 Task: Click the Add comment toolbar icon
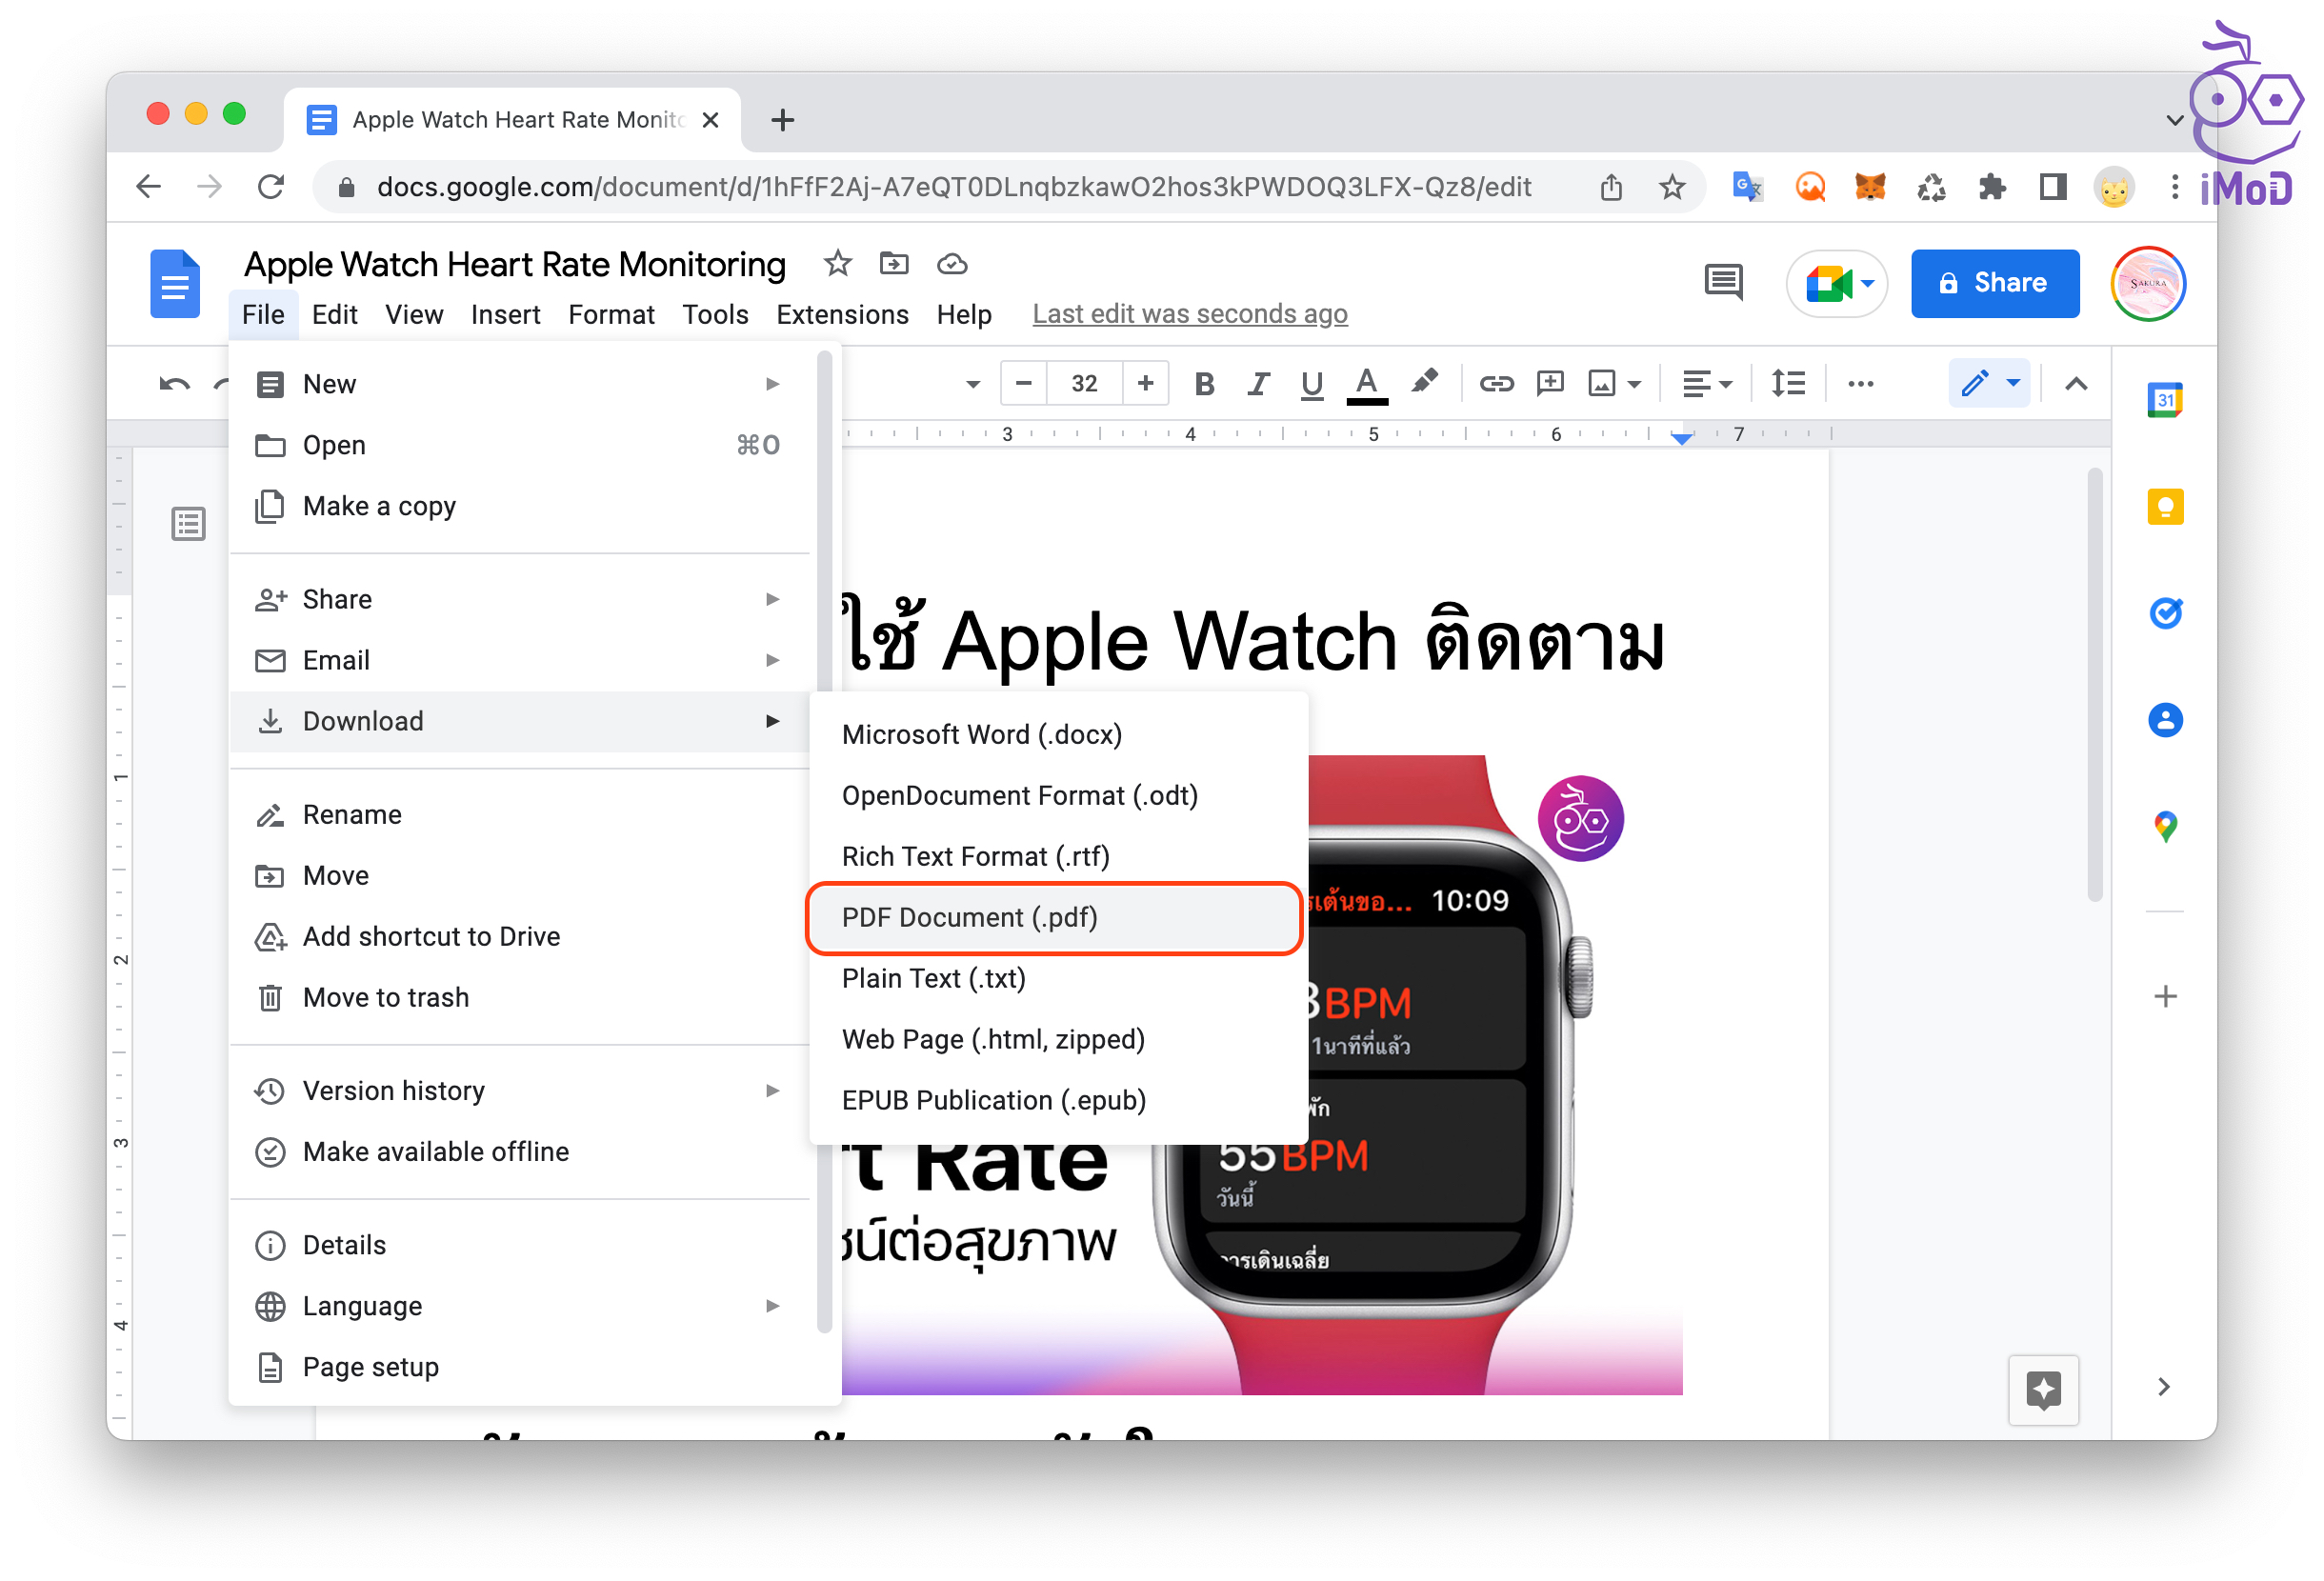pyautogui.click(x=1549, y=384)
